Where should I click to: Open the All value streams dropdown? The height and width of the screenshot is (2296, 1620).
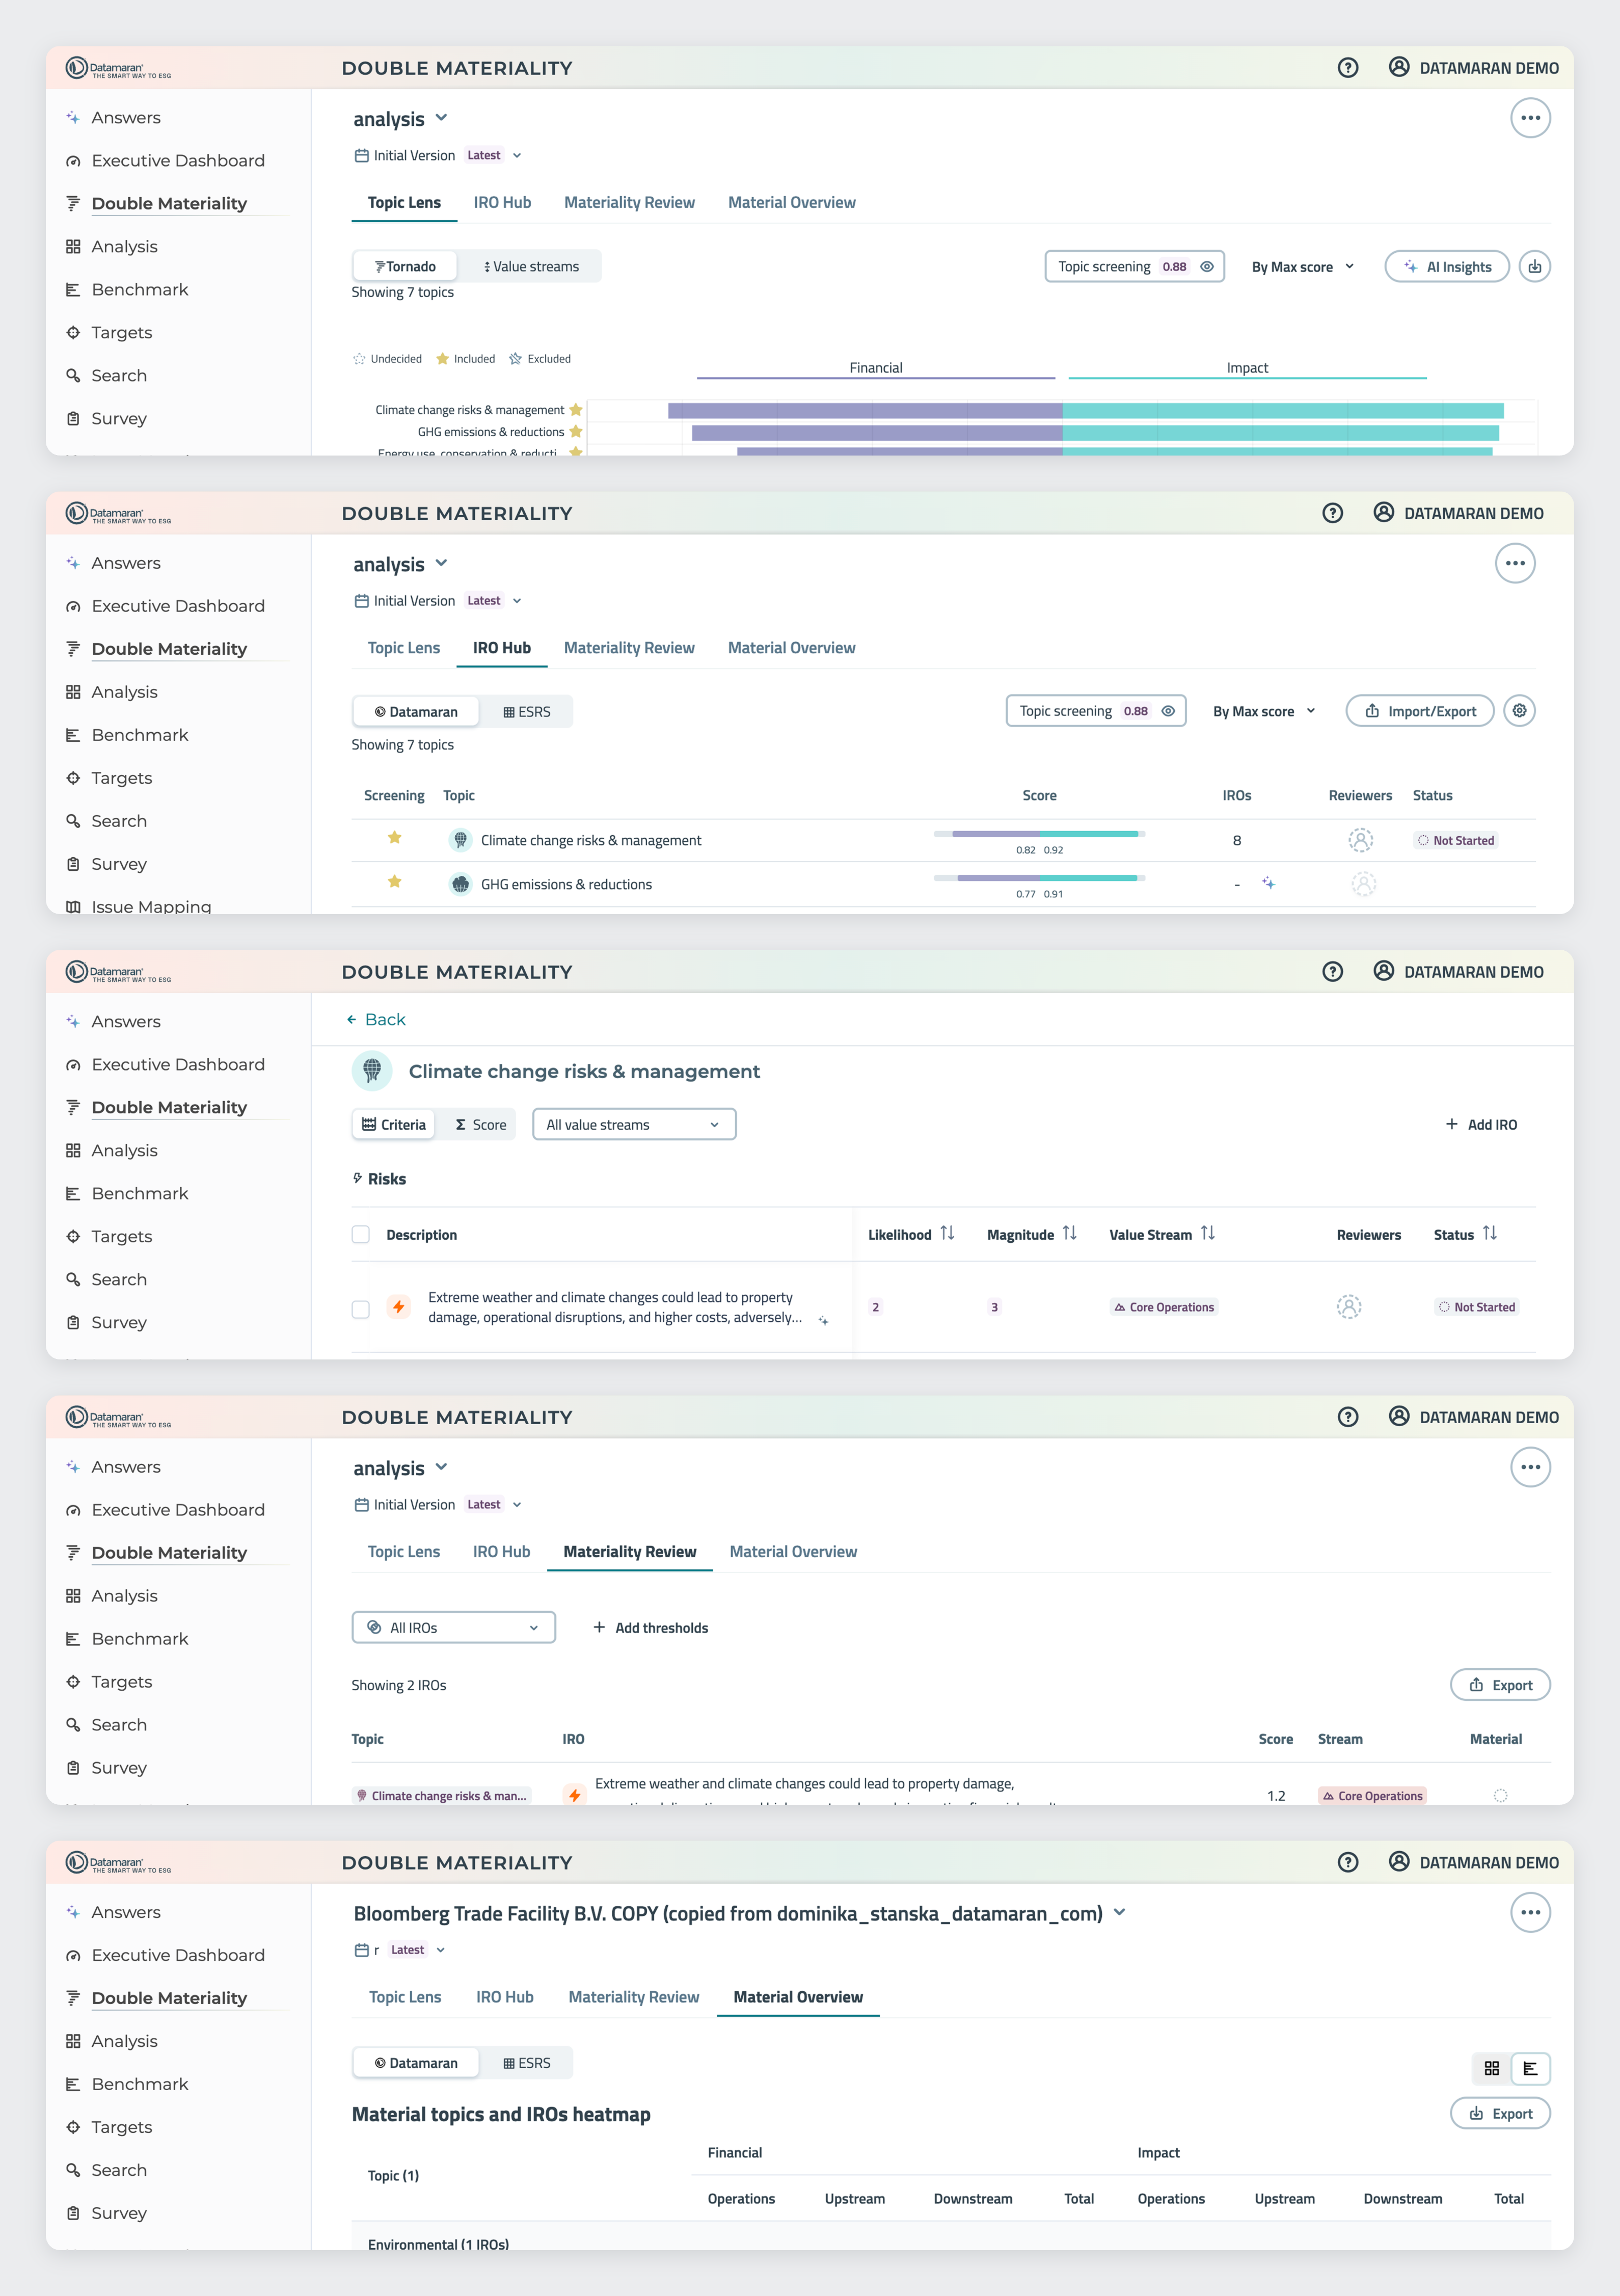[x=634, y=1124]
